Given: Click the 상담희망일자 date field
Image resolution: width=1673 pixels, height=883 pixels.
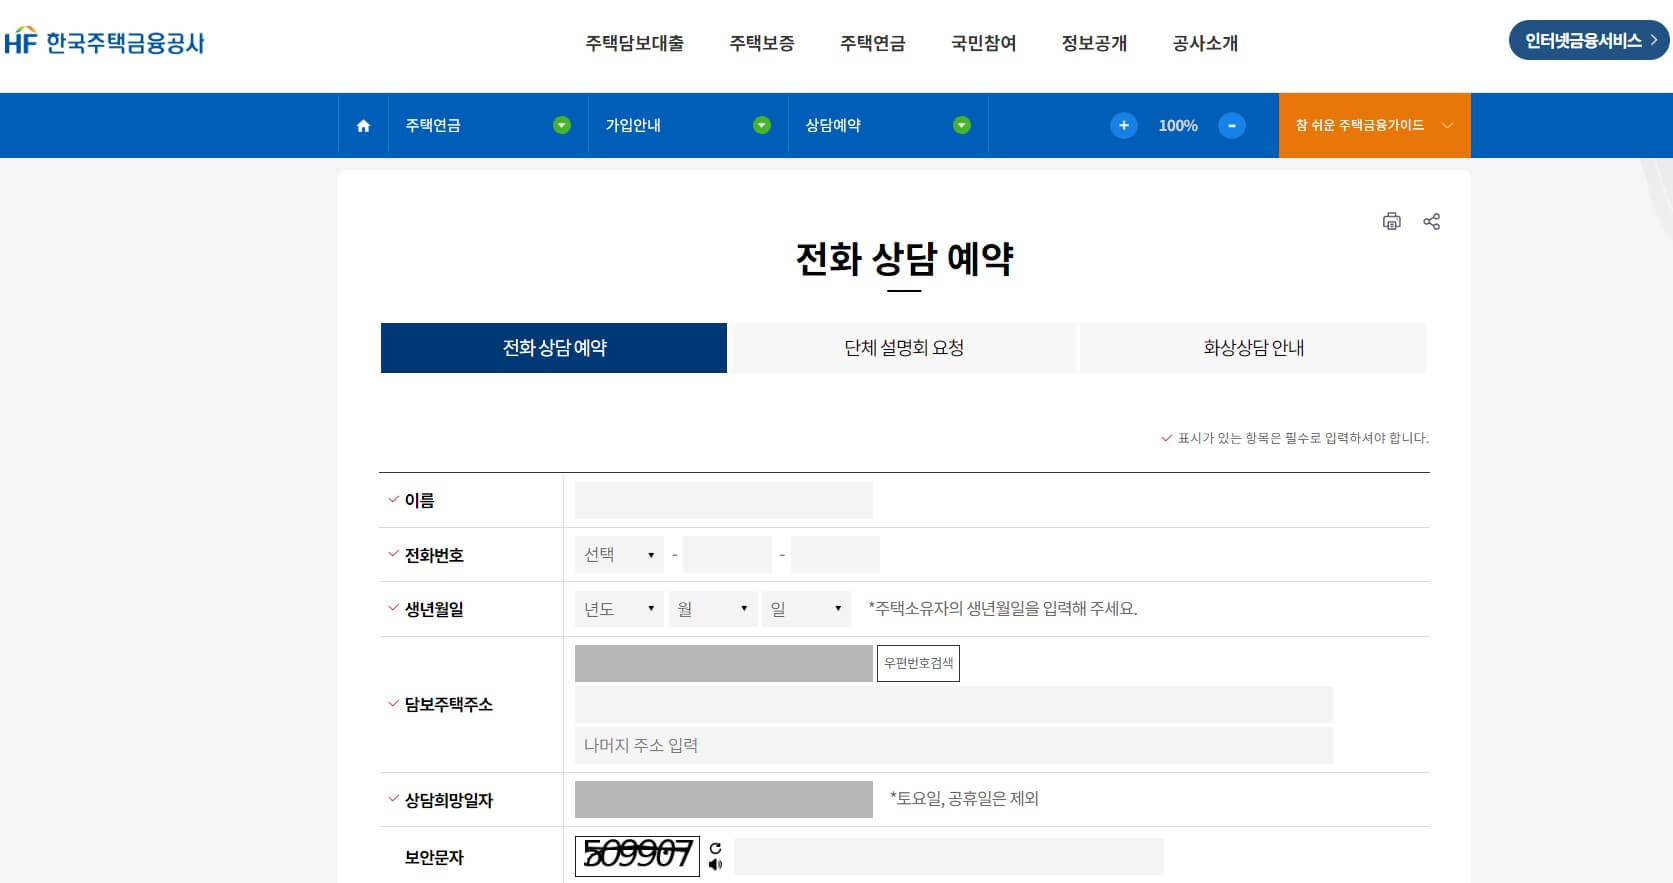Looking at the screenshot, I should [724, 799].
